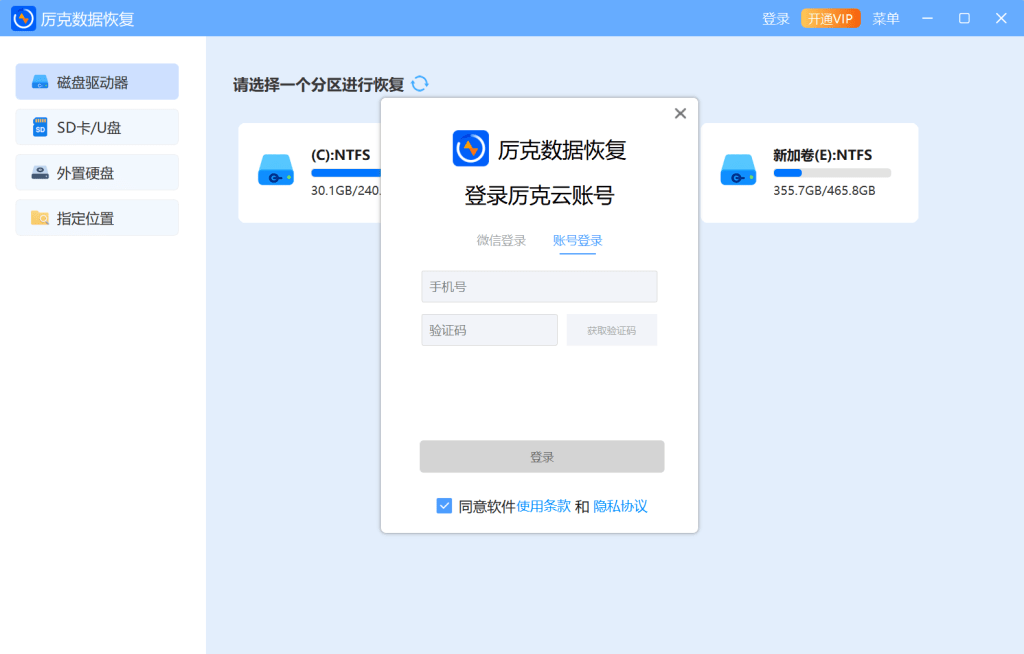Click 登录 in the title bar
Viewport: 1024px width, 654px height.
(x=776, y=19)
